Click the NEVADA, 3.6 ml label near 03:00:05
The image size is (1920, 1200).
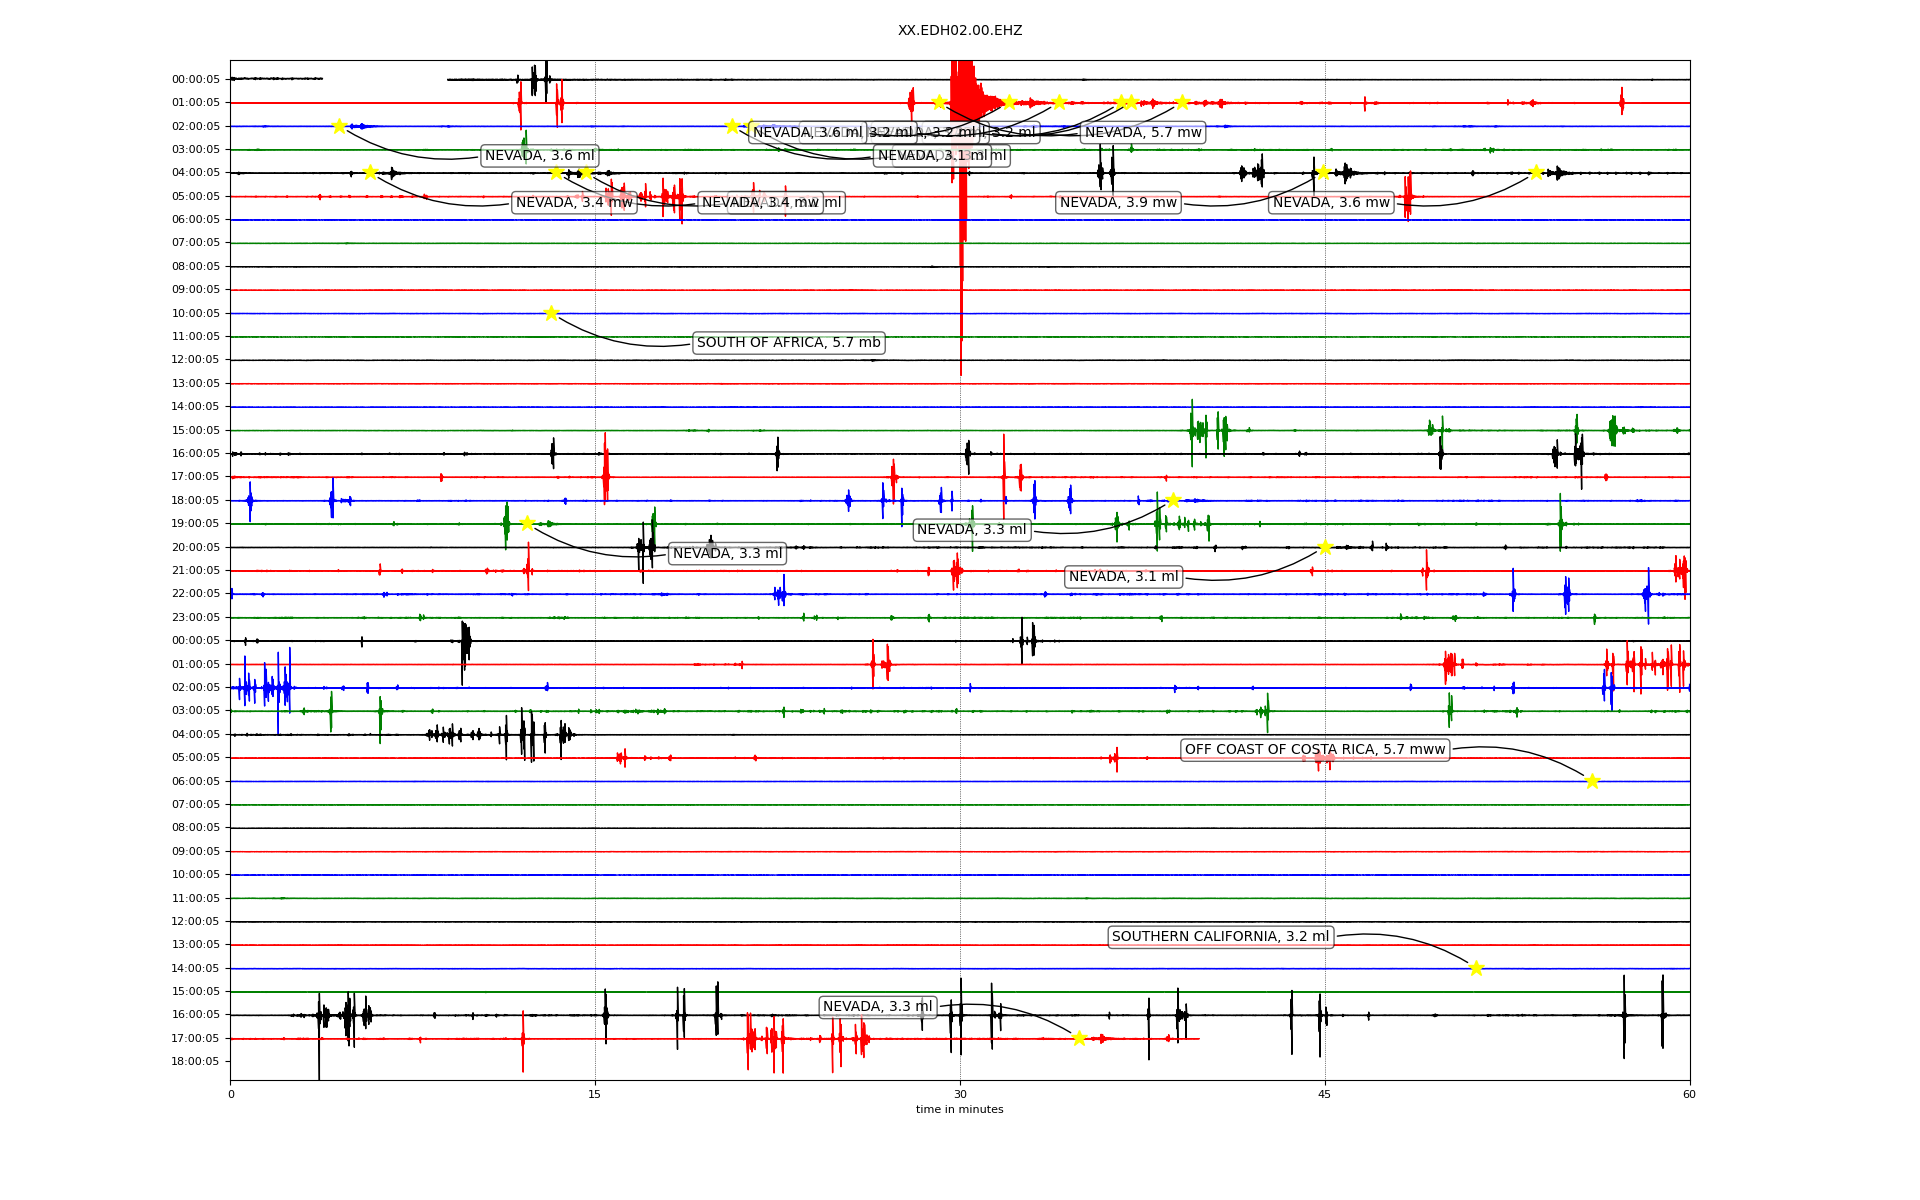[x=539, y=156]
